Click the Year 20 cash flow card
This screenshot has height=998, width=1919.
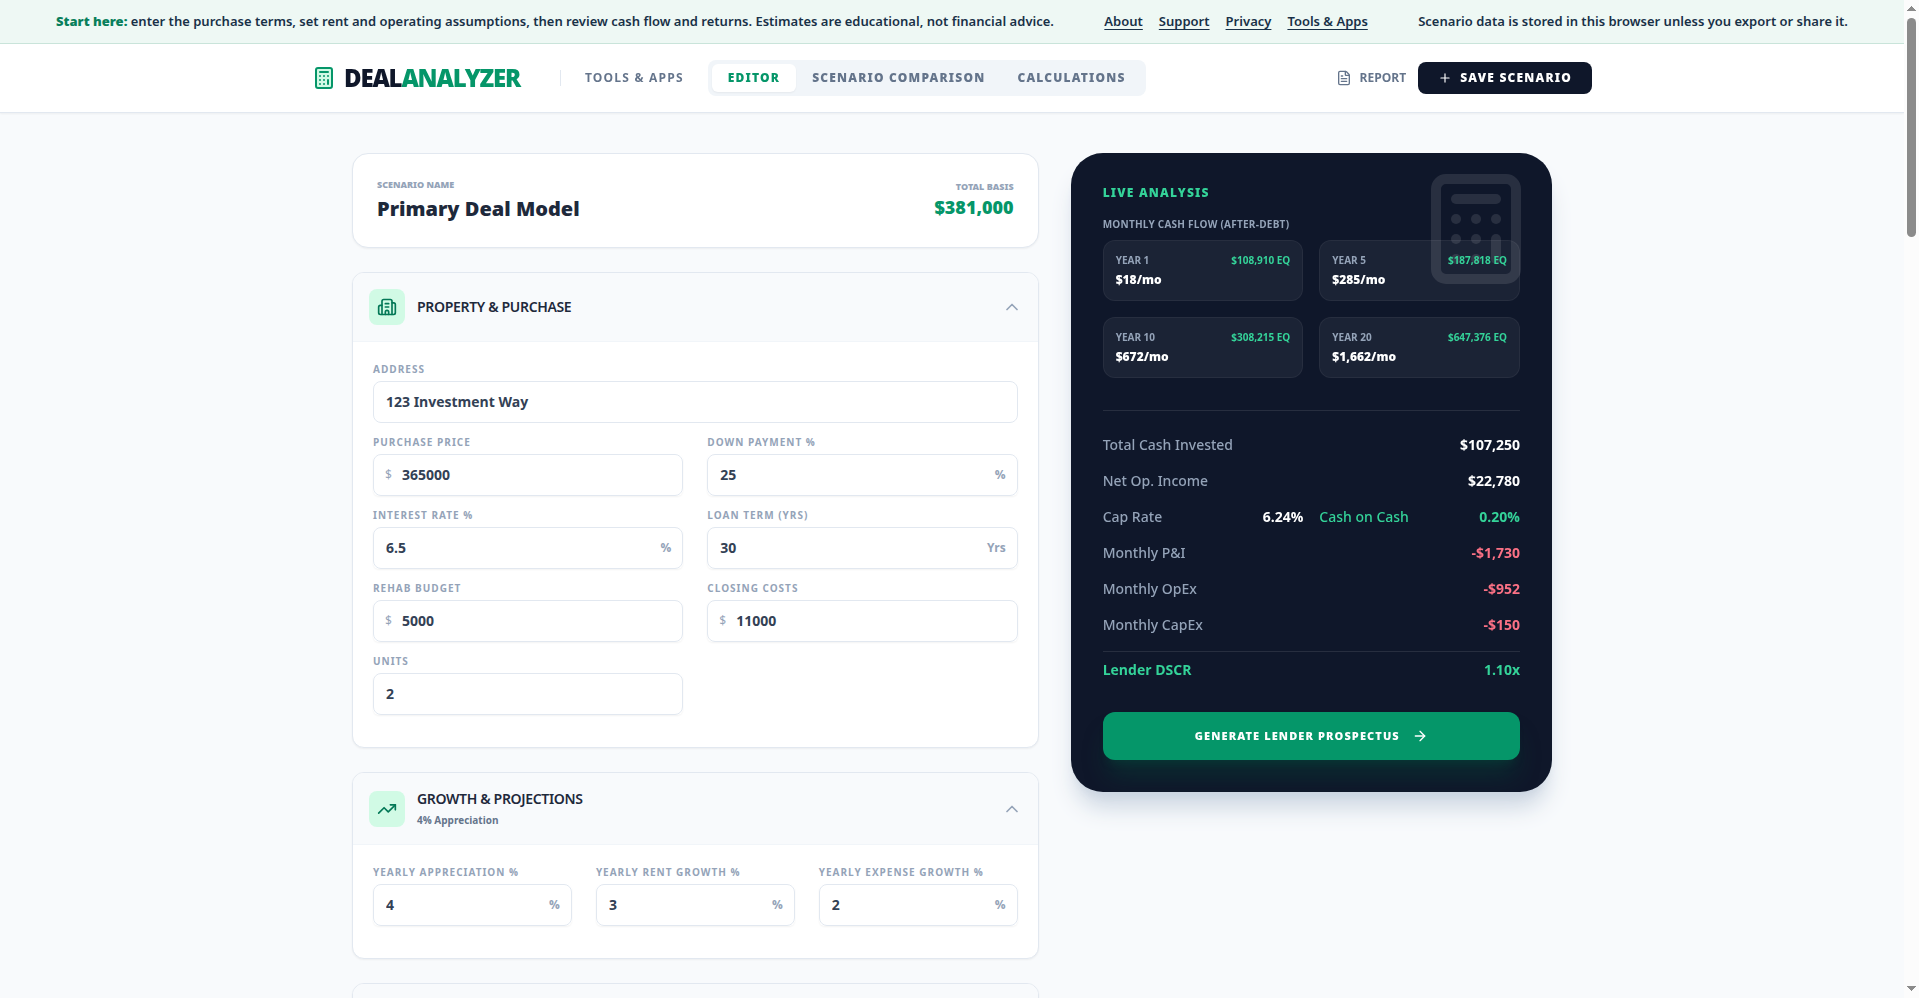pos(1419,347)
